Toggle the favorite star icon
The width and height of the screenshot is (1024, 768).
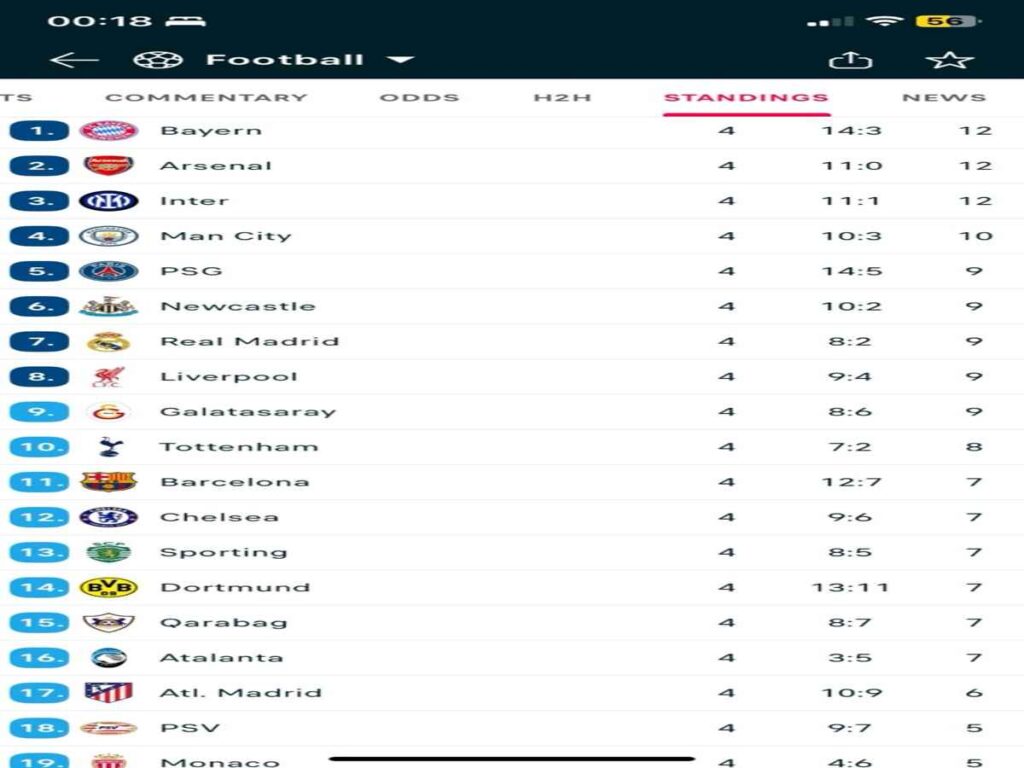click(x=949, y=60)
